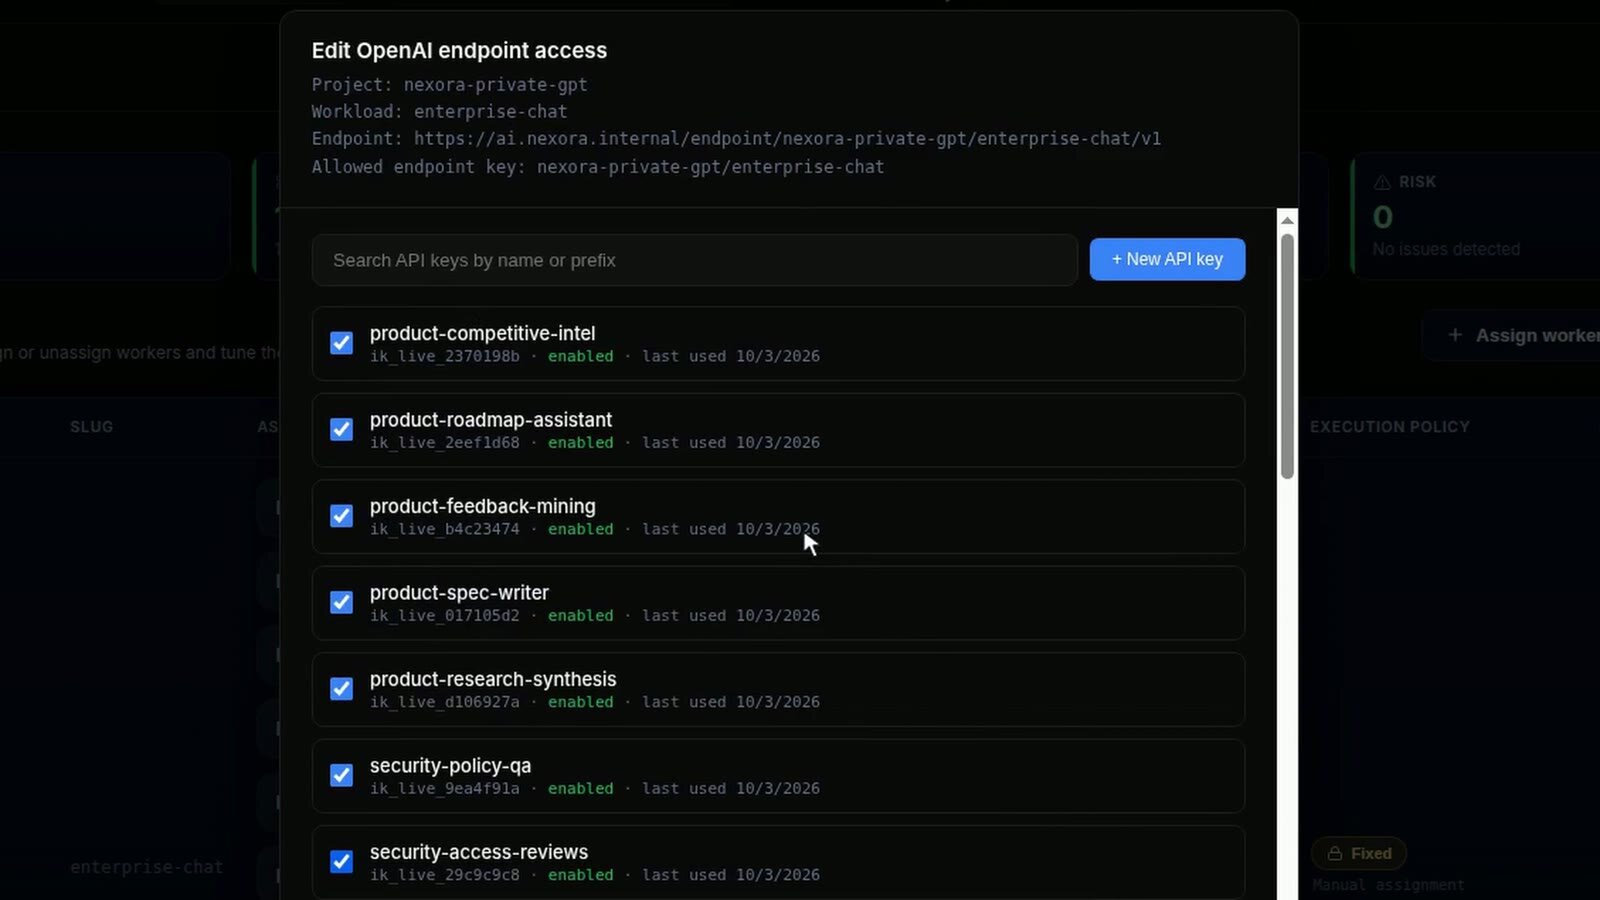Click the lock icon on the Fixed badge
1600x900 pixels.
1334,853
